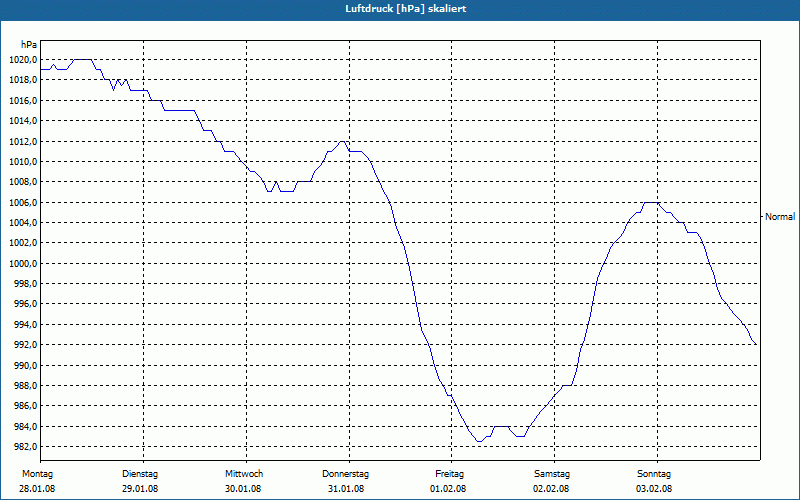Click the Montag axis label

[37, 474]
